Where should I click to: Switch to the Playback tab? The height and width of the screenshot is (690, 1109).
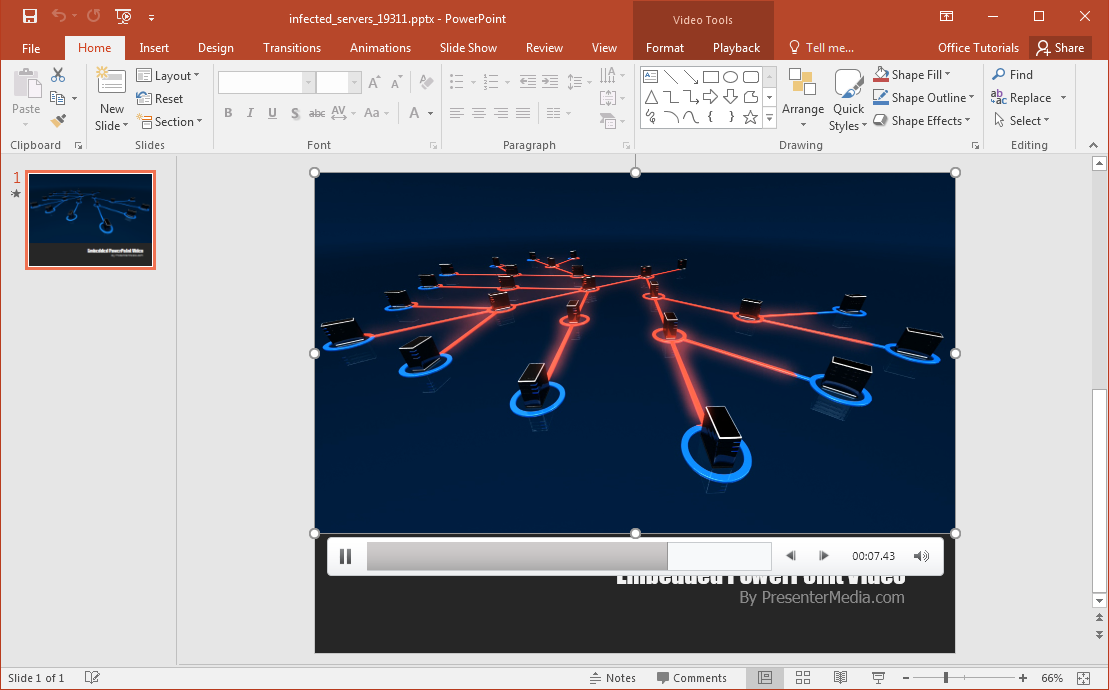click(736, 48)
